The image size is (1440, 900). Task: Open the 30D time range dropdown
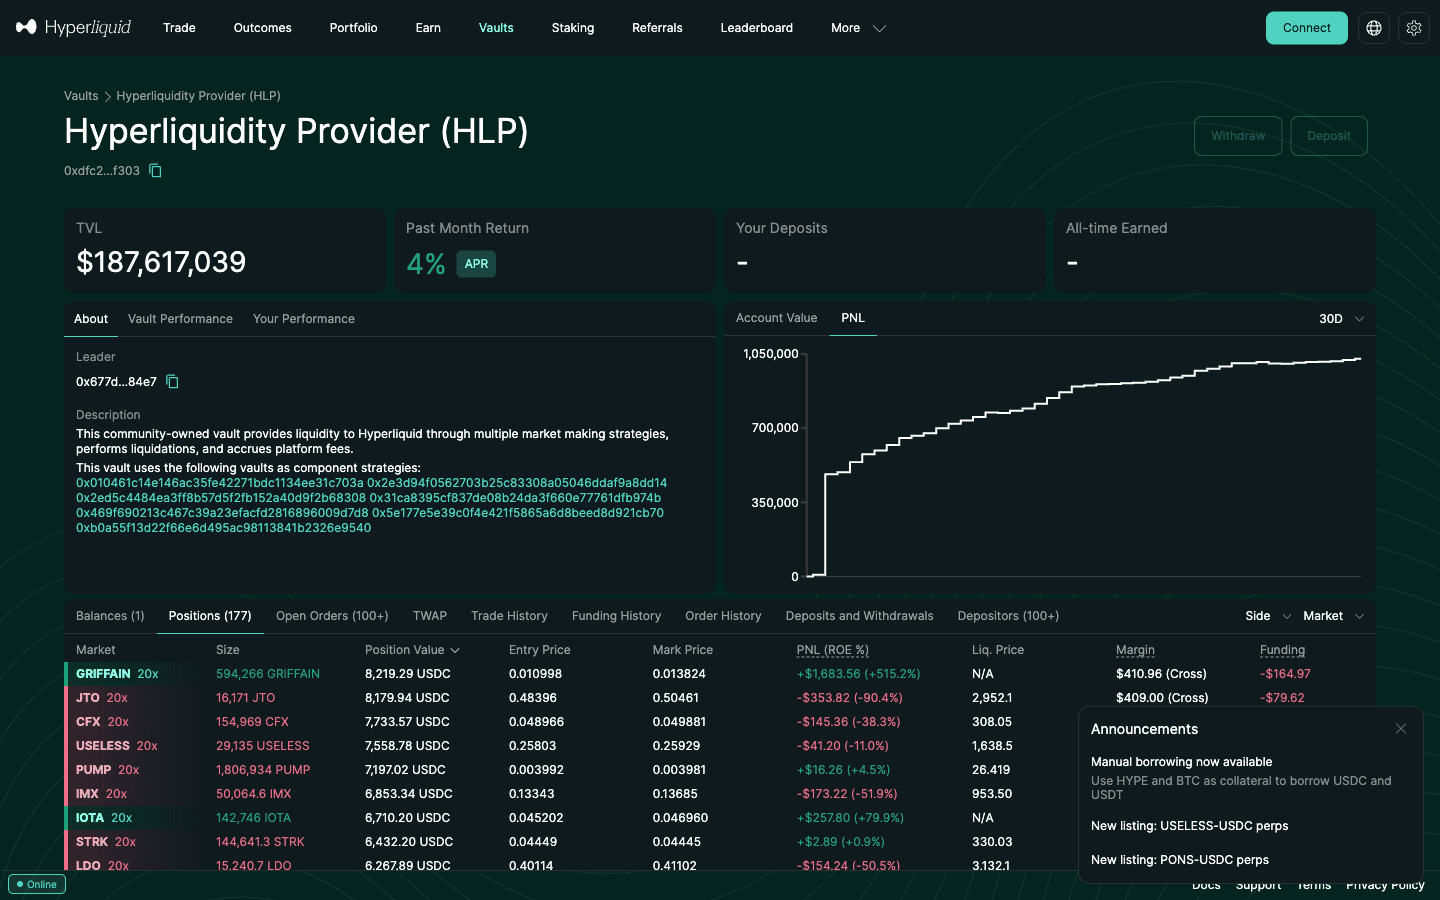click(1341, 319)
